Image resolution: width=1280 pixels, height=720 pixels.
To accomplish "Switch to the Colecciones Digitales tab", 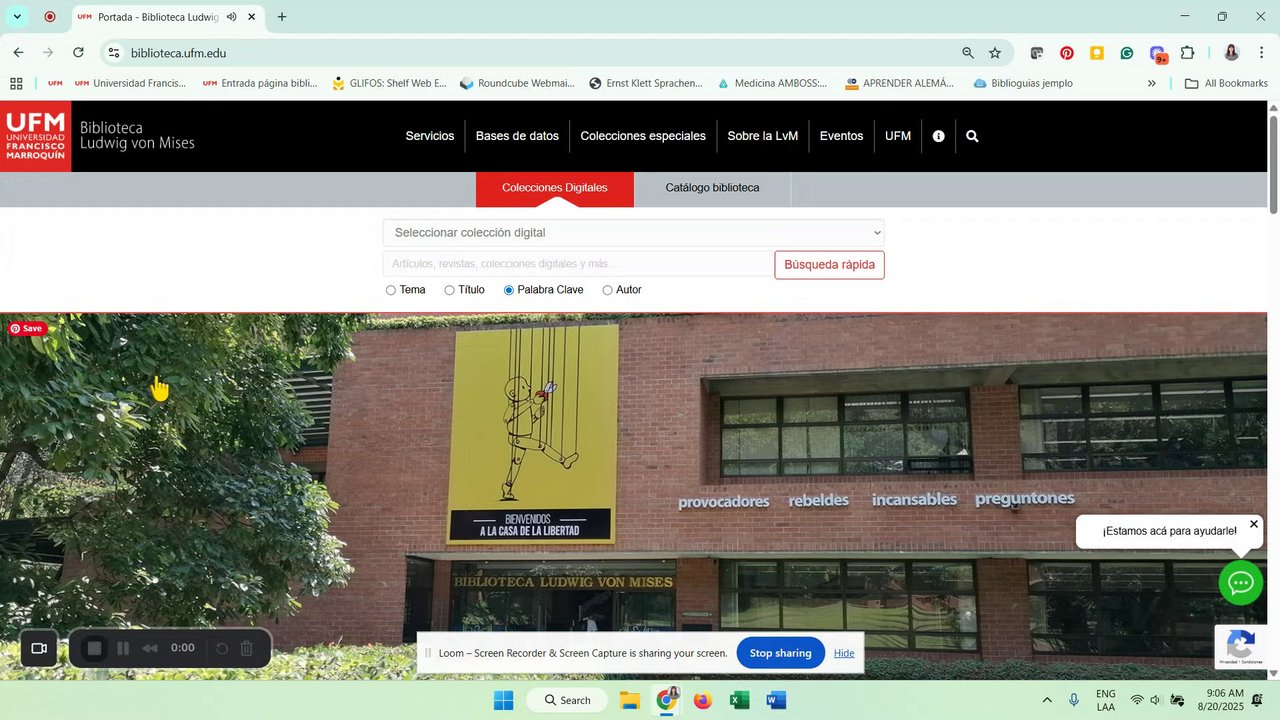I will (x=555, y=188).
